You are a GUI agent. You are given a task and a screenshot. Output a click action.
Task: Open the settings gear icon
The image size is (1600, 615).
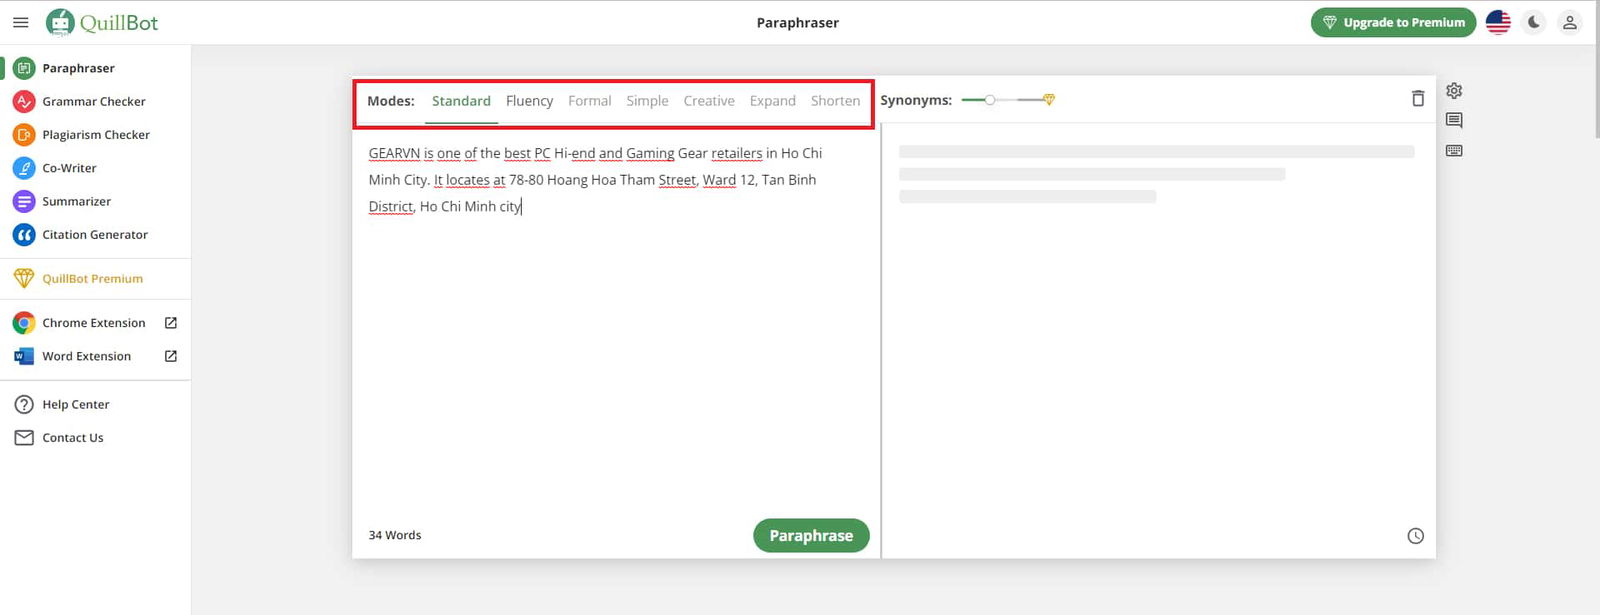(1454, 91)
